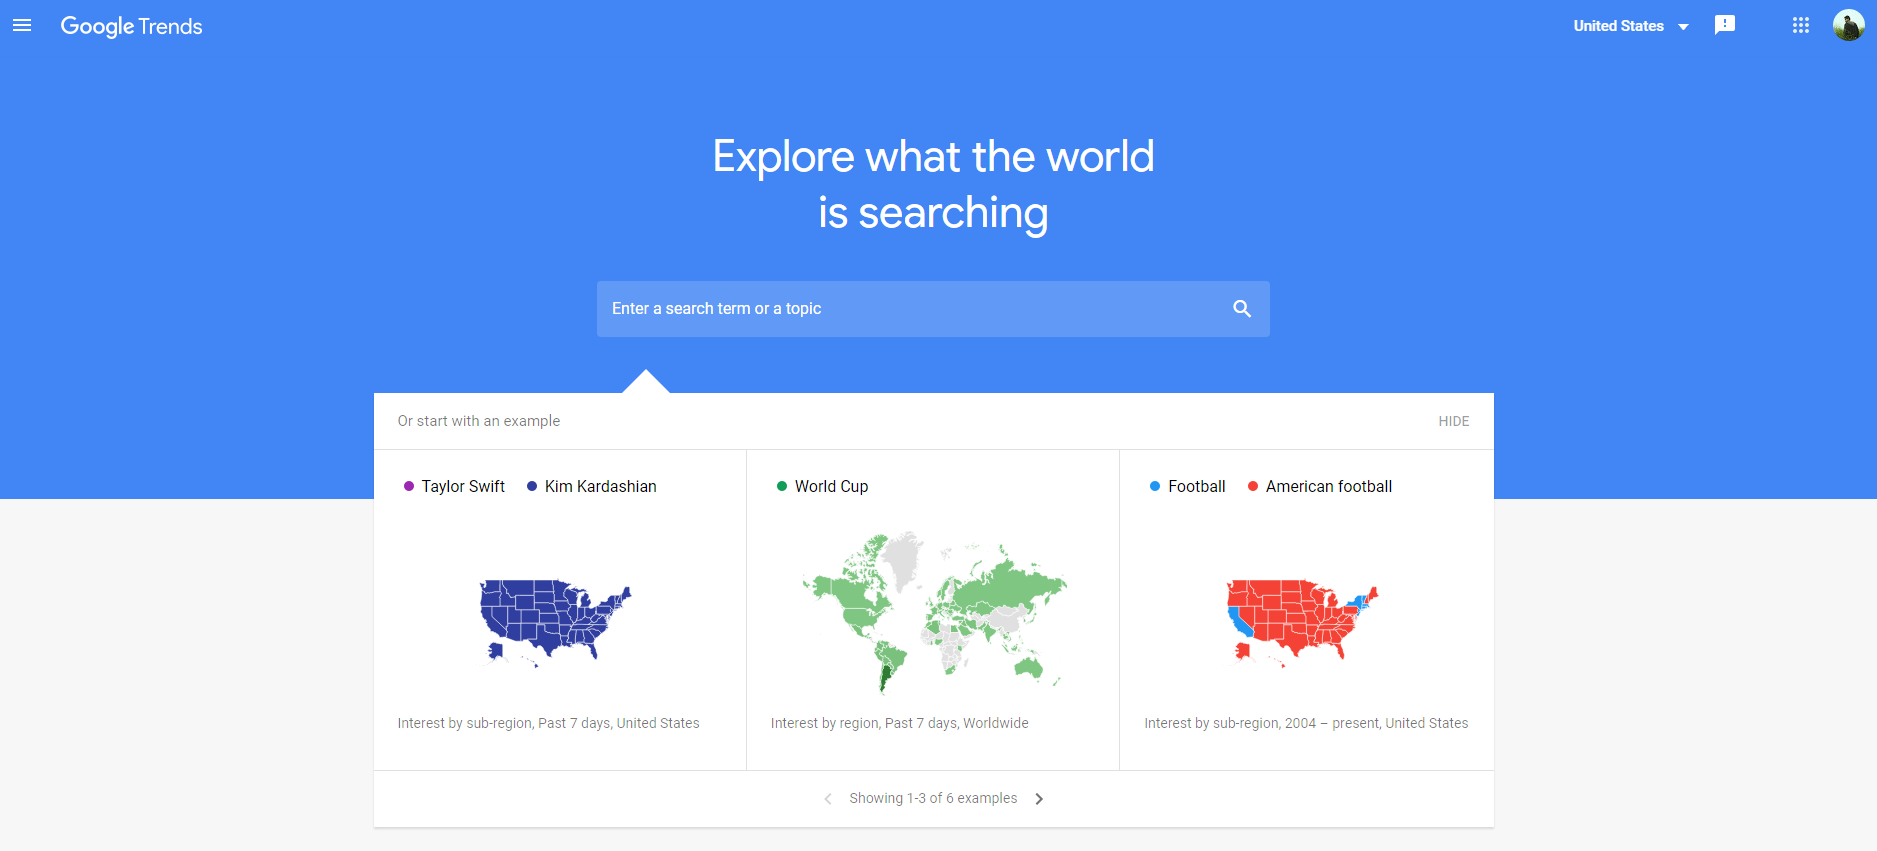Open the Kim Kardashian comparison label
Screen dimensions: 1877x851
click(x=600, y=486)
